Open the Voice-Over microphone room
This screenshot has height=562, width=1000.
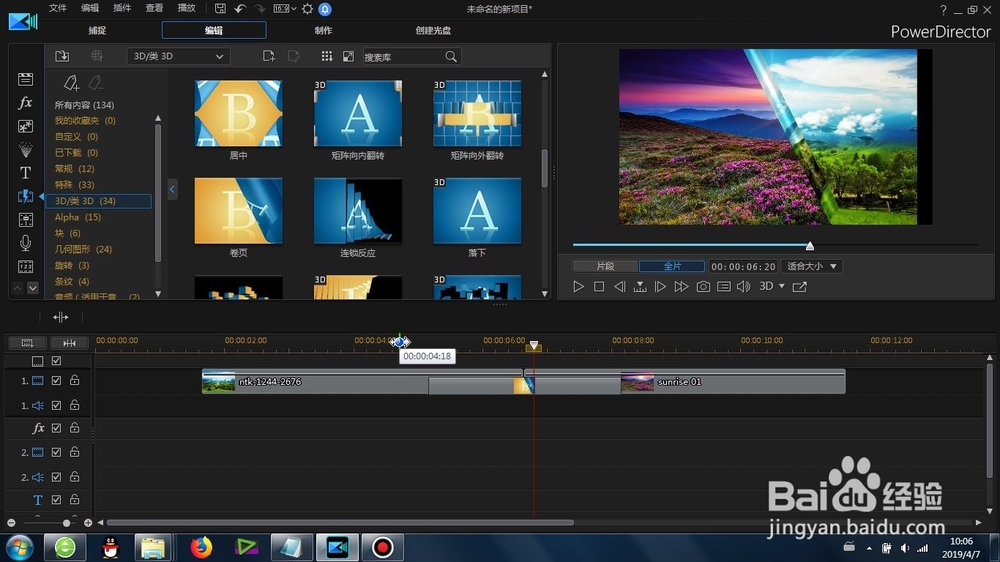(x=26, y=243)
